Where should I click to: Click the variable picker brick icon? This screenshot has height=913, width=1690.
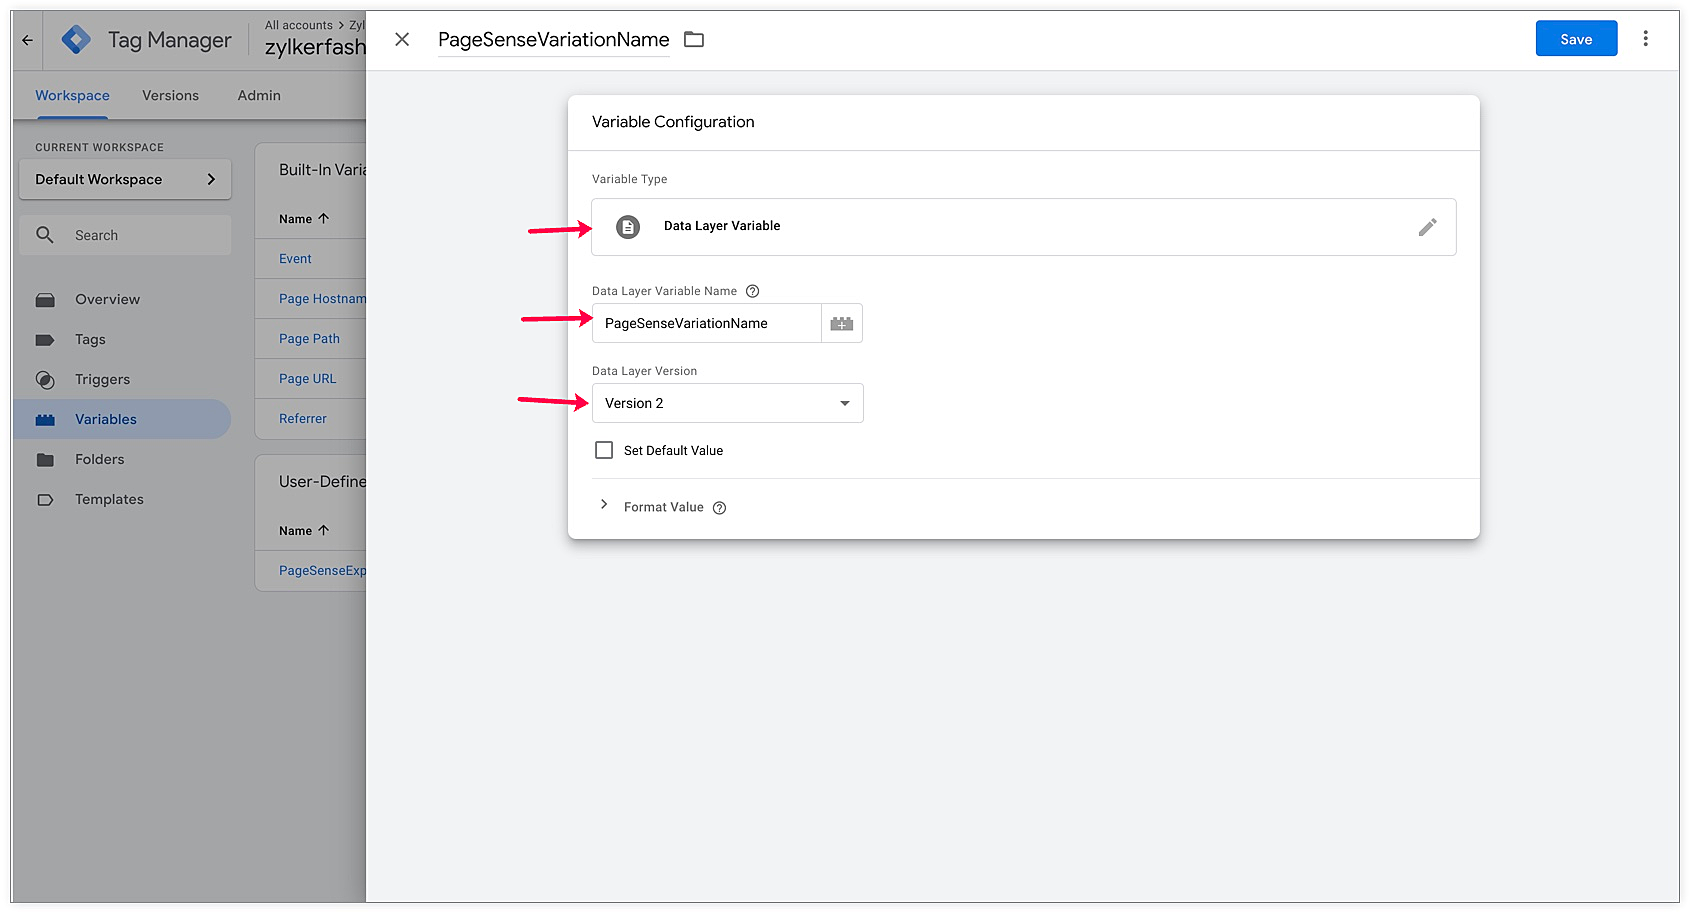(842, 324)
